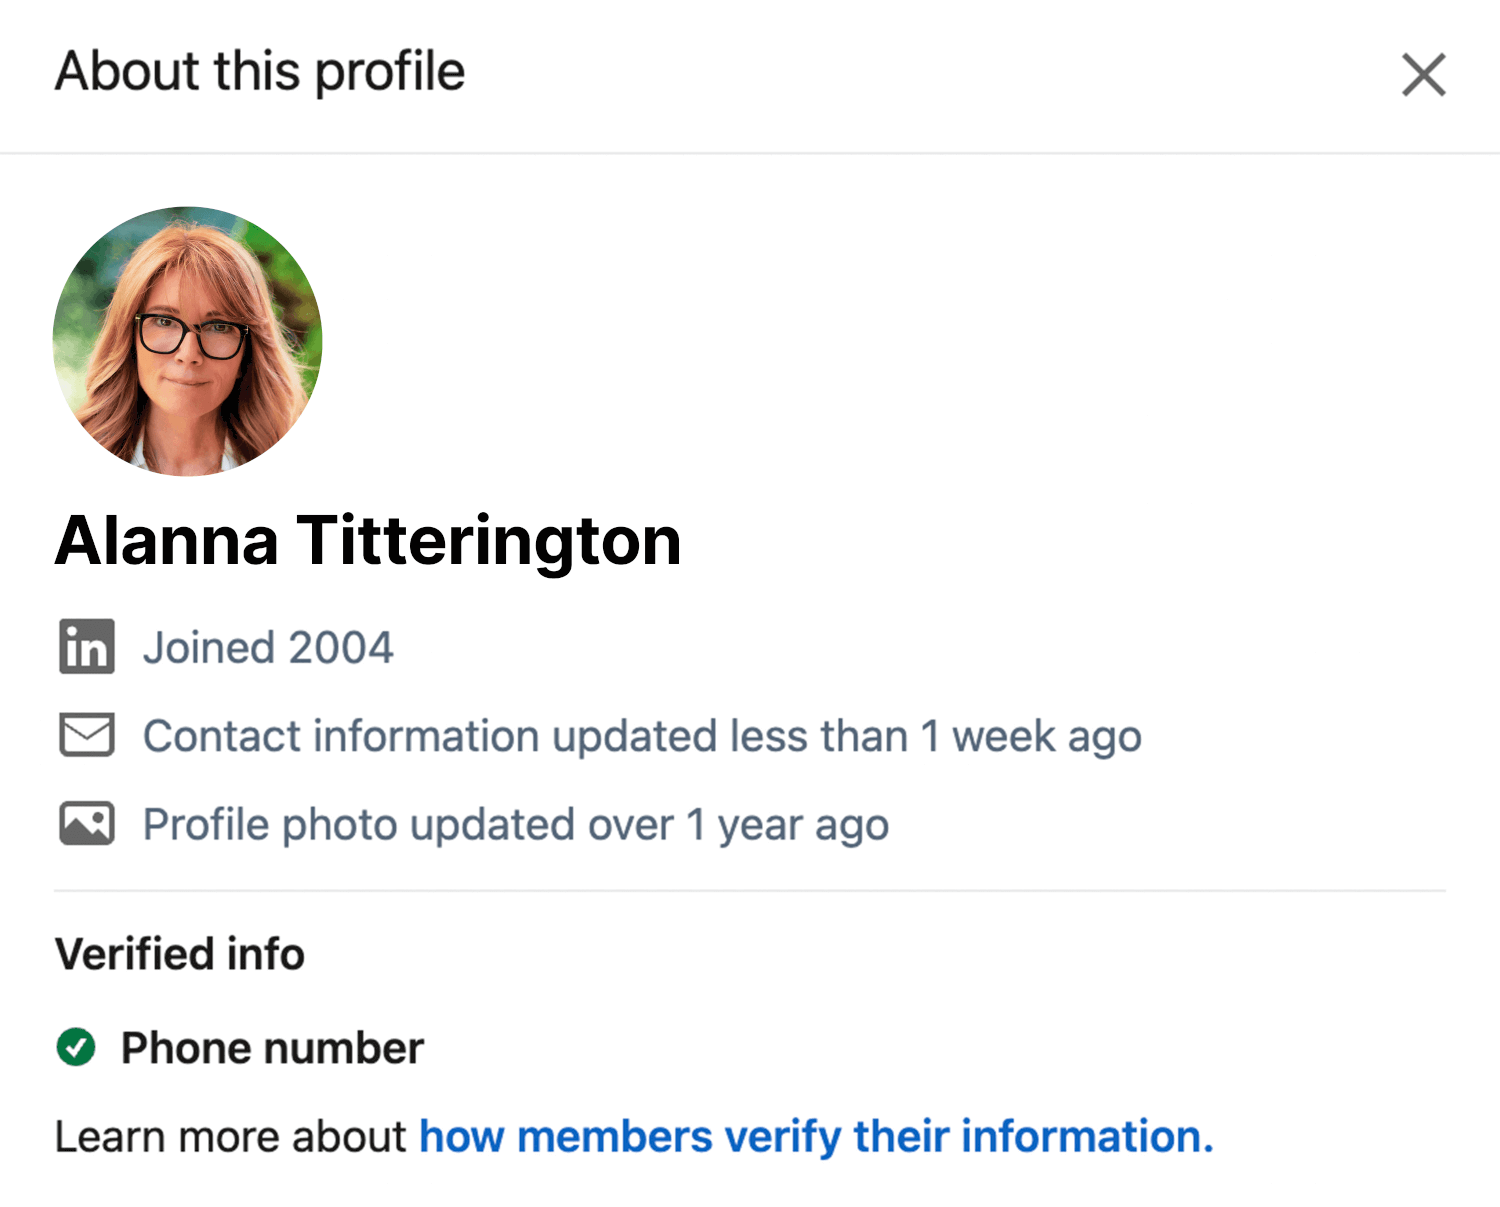Click Contact information updated less than 1 week ago
Screen dimensions: 1500x1207
pos(642,736)
